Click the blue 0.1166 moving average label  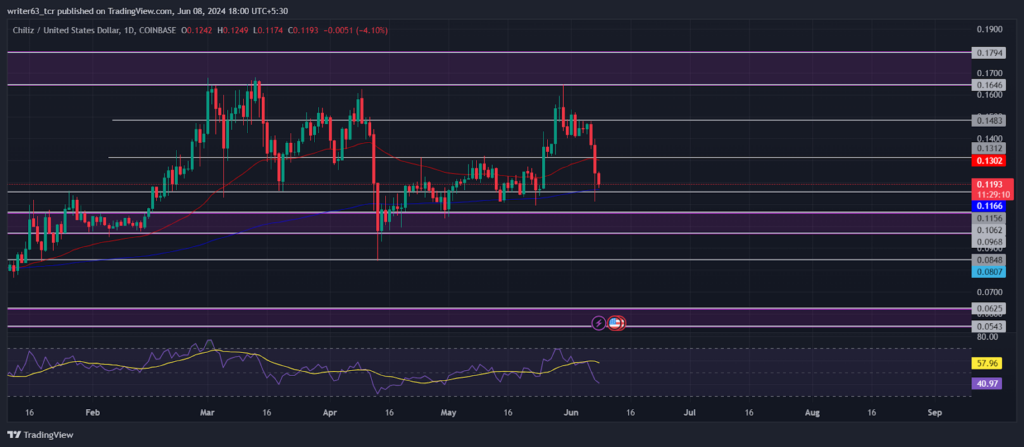(x=987, y=206)
